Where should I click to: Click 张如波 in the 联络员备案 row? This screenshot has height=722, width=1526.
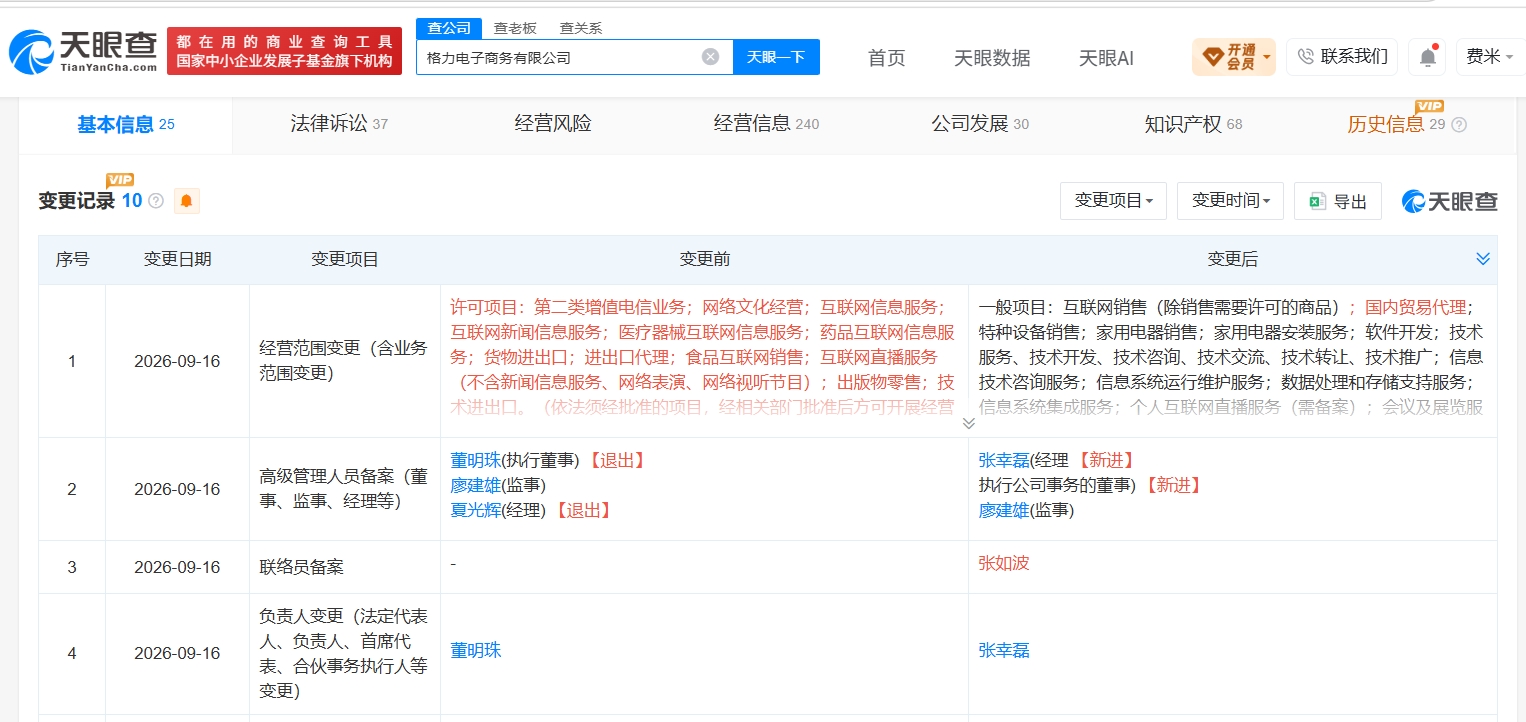[x=1003, y=563]
